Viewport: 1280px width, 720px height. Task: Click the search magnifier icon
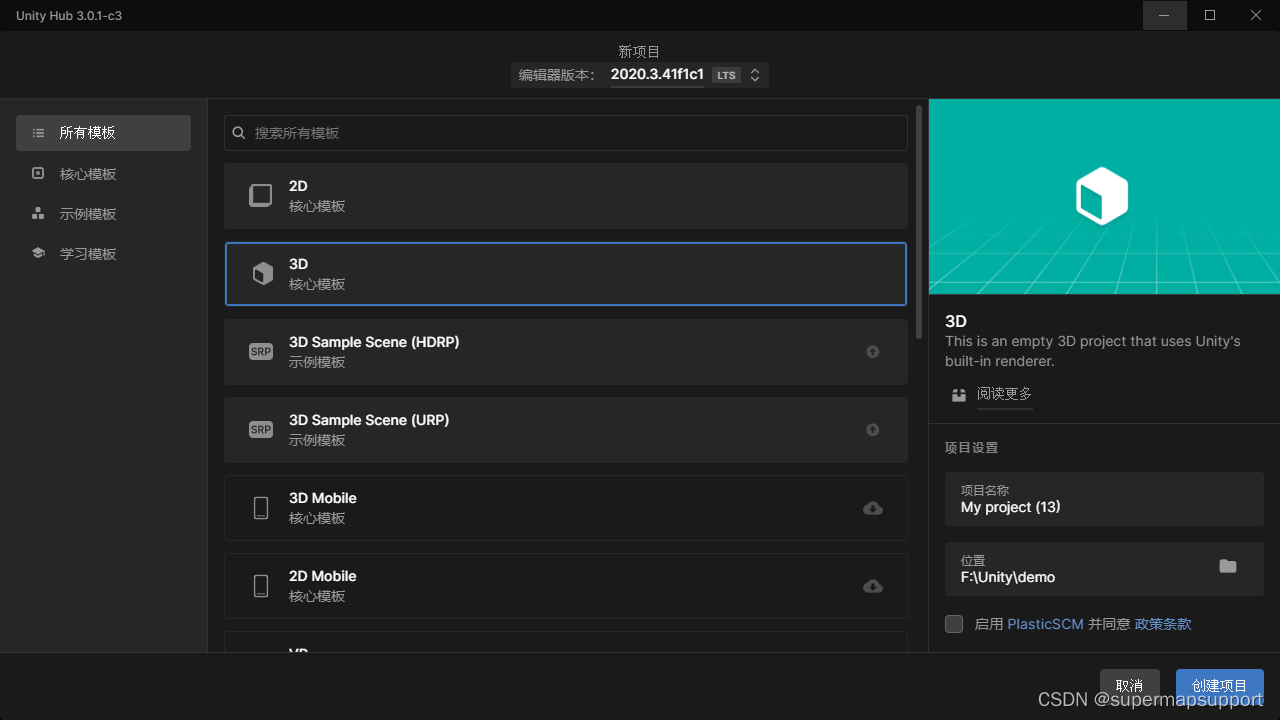pos(239,133)
